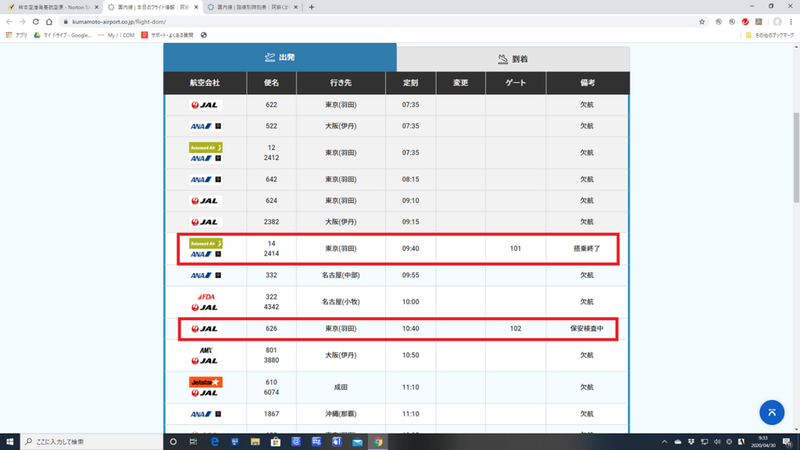Open the アプリ apps bookmark
This screenshot has height=450, width=800.
point(16,35)
